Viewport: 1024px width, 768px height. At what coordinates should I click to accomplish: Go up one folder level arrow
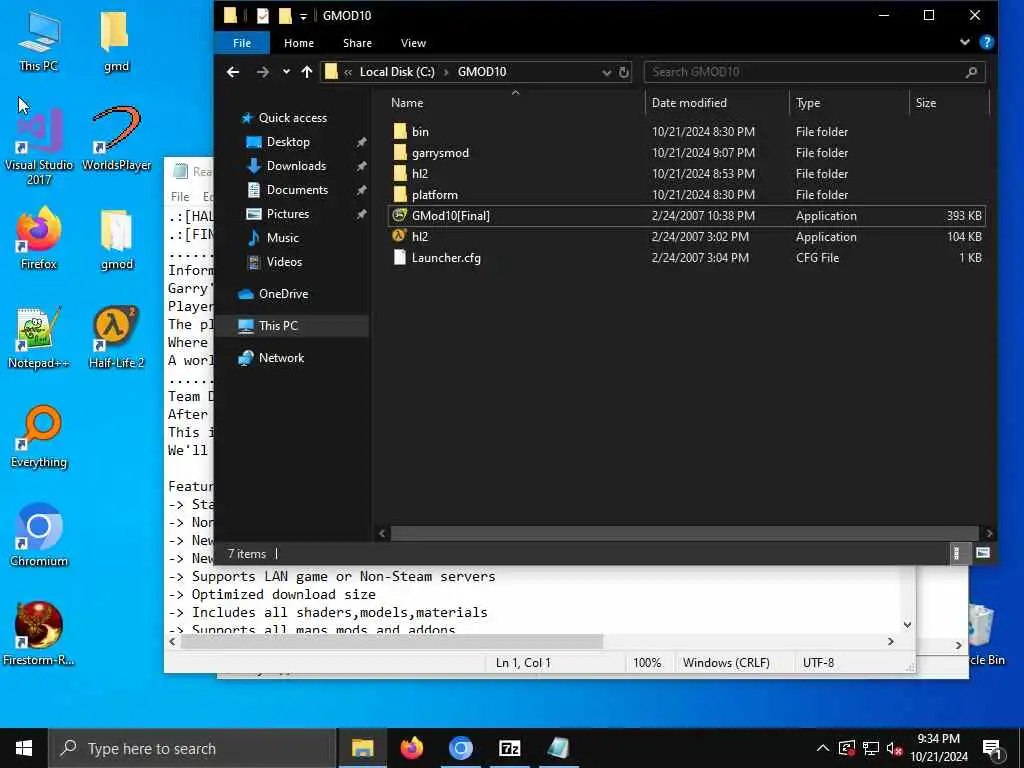[x=307, y=72]
